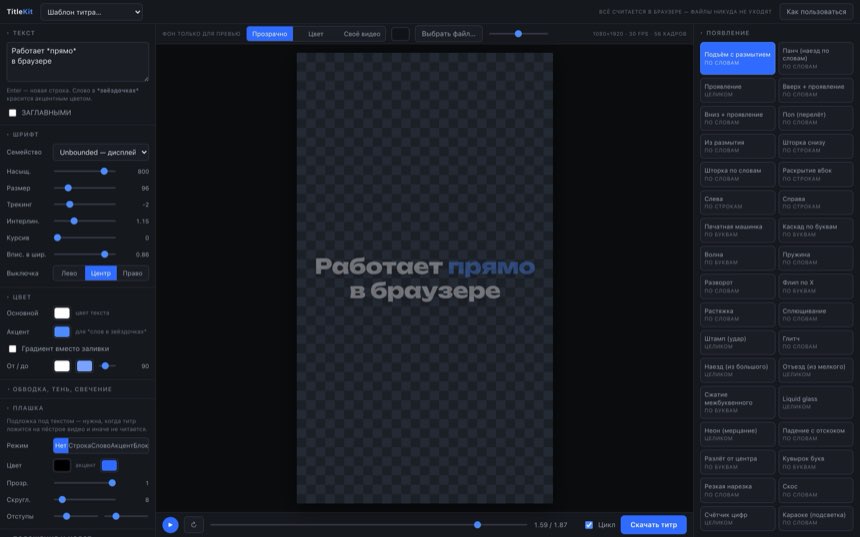This screenshot has width=860, height=537.
Task: Click the Скругл. corner radius slider
Action: 85,500
